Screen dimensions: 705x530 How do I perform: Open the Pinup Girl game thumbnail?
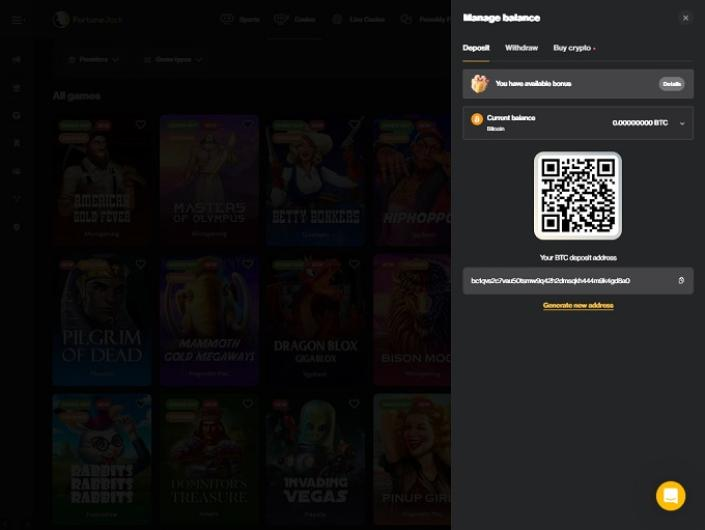412,459
